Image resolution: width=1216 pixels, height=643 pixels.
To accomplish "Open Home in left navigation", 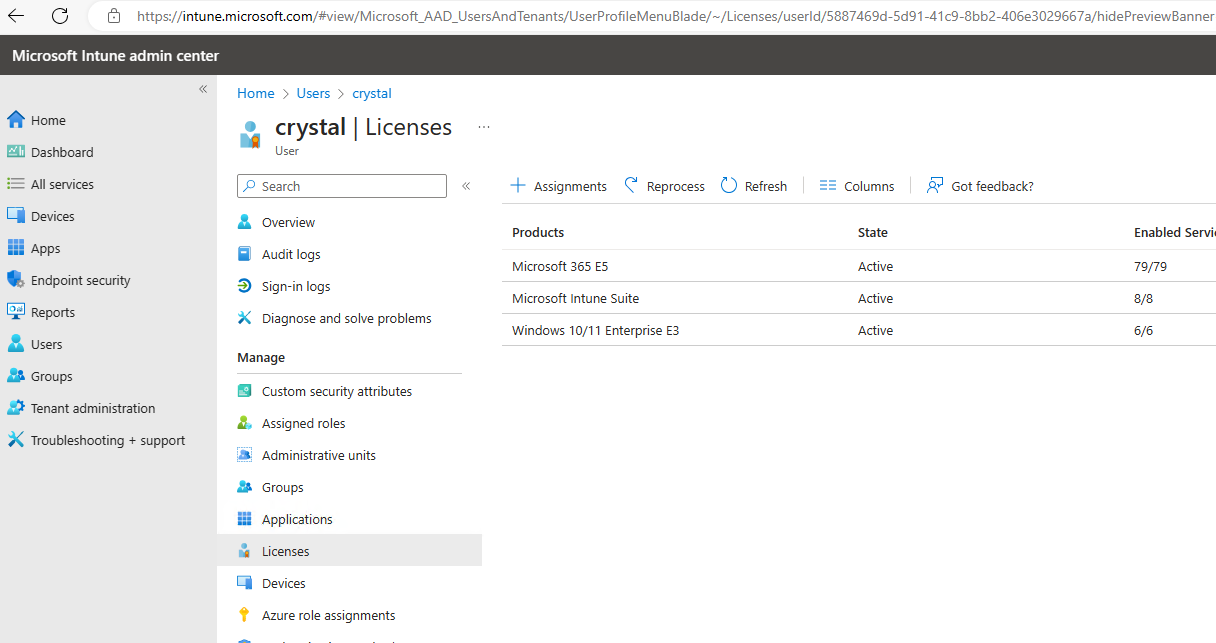I will 48,120.
